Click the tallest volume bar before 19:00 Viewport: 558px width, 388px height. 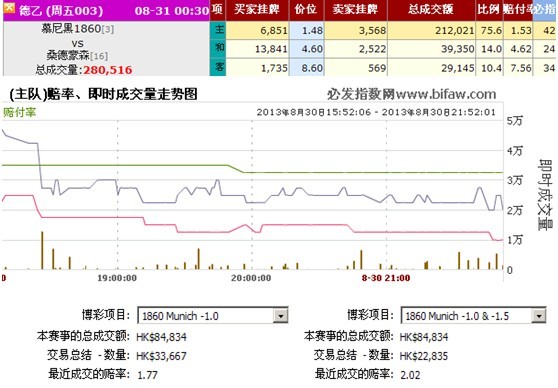(42, 250)
